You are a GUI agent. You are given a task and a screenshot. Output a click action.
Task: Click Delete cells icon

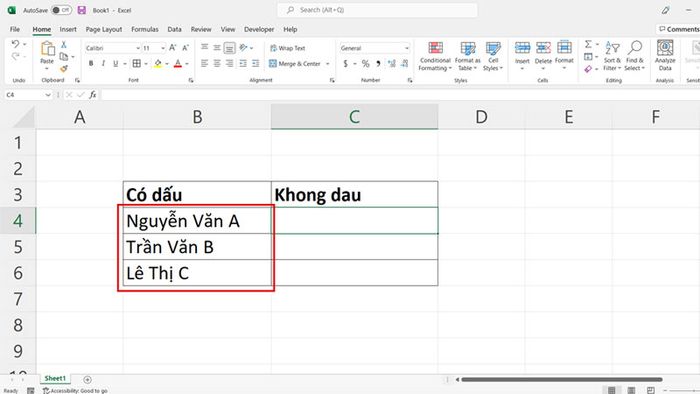pos(543,48)
